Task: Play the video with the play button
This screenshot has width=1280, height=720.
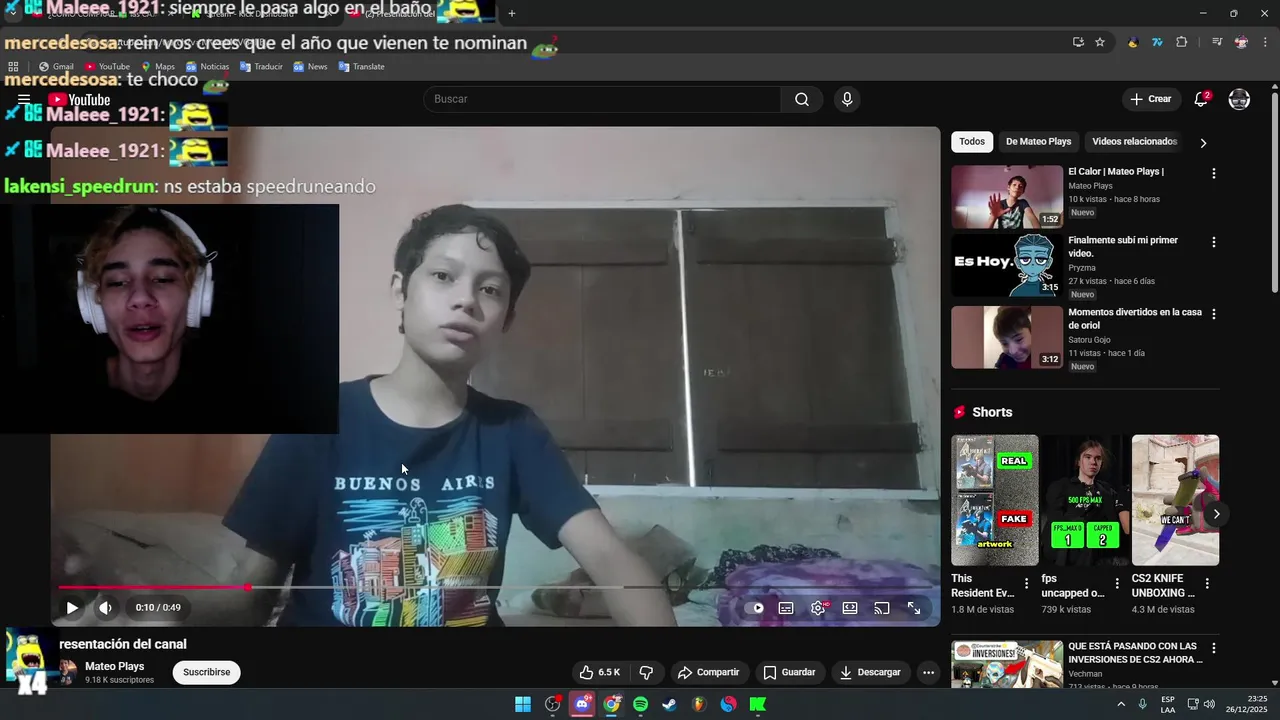Action: point(72,607)
